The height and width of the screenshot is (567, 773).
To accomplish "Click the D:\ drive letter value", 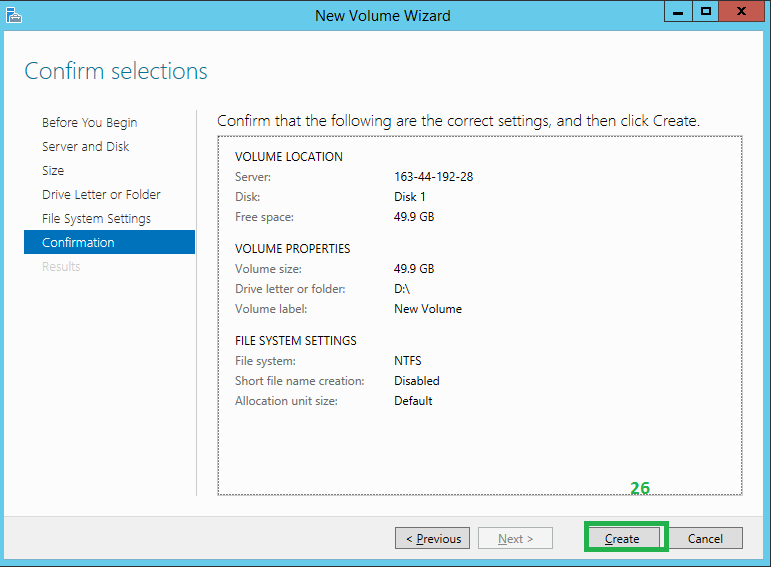I will pos(402,289).
